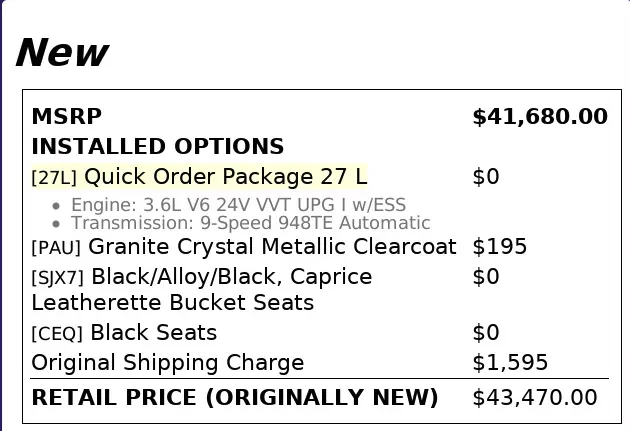
Task: Click the $43,470.00 retail price total
Action: coord(534,398)
